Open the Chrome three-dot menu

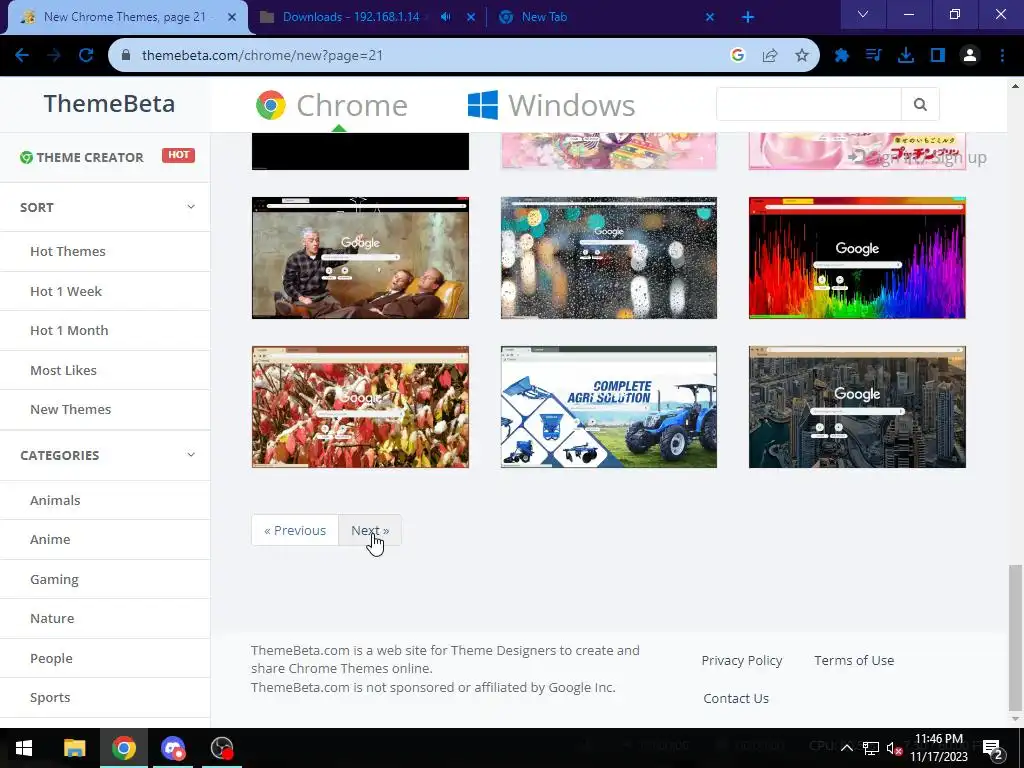[1002, 56]
